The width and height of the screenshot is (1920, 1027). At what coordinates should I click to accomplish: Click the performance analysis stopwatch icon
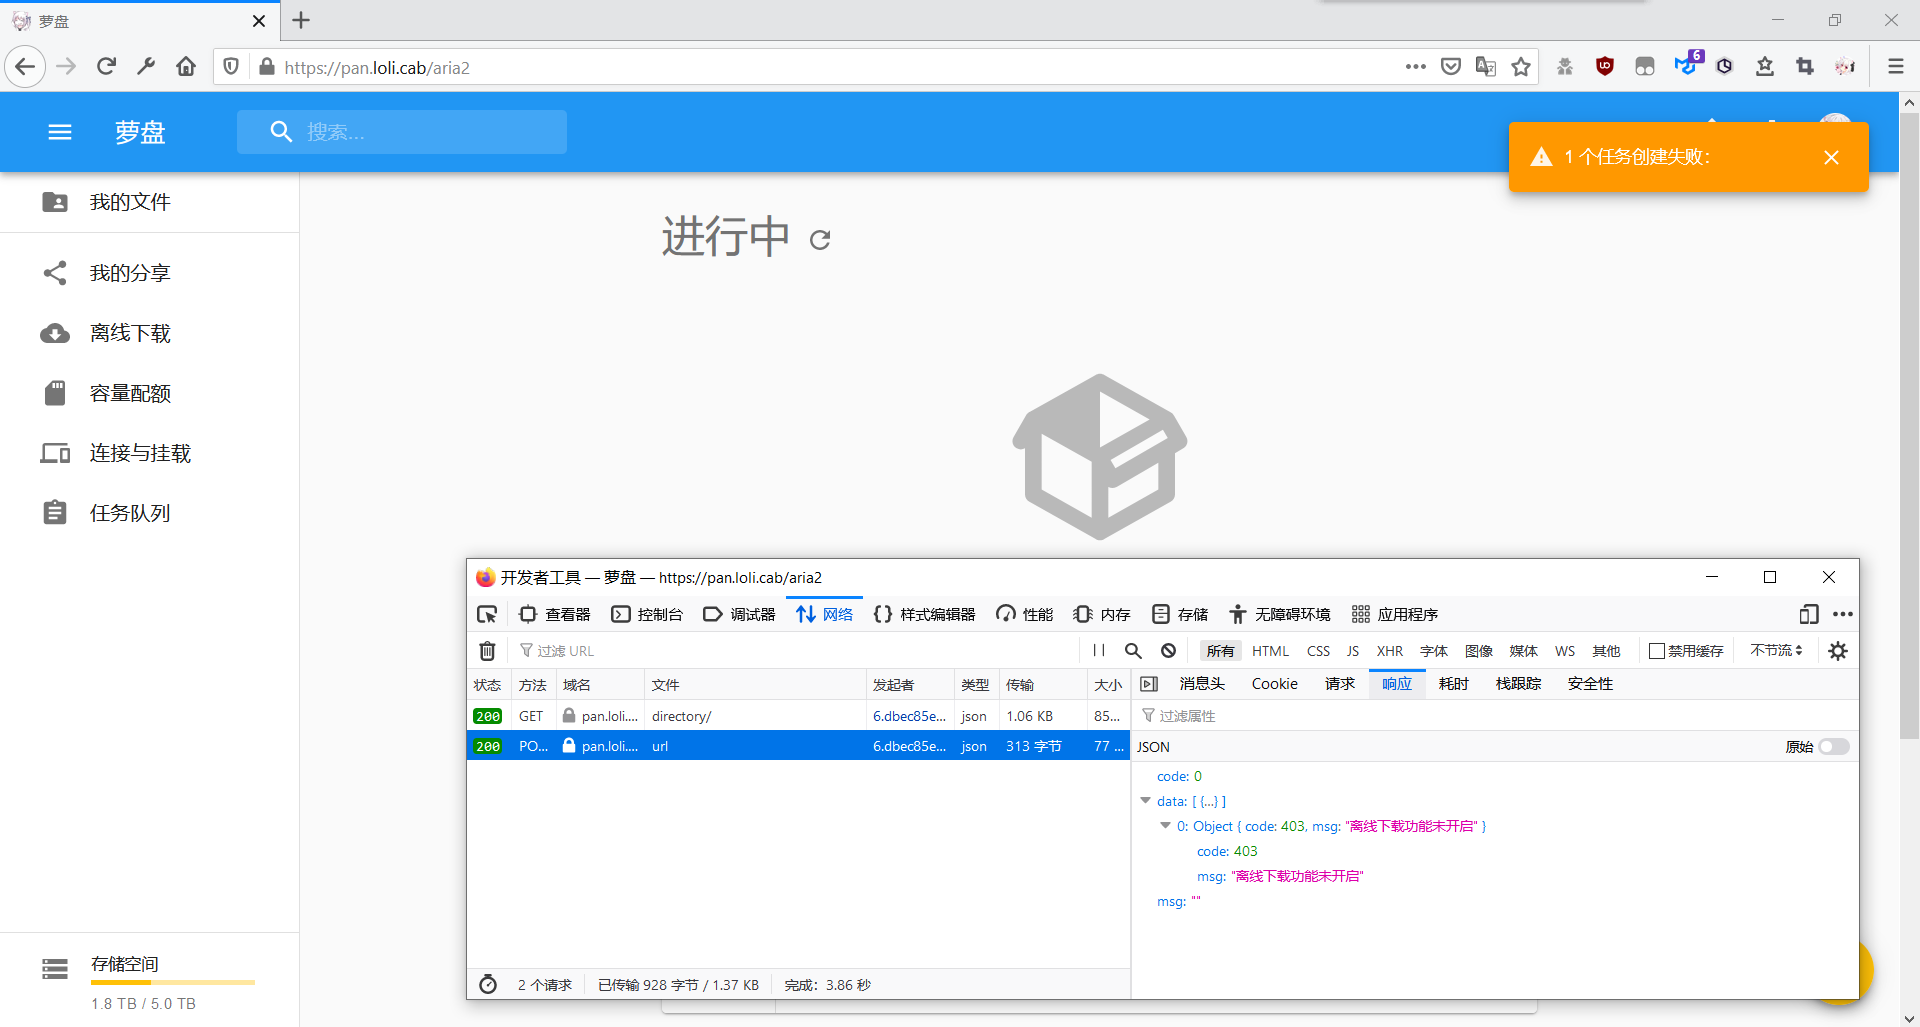pyautogui.click(x=488, y=984)
